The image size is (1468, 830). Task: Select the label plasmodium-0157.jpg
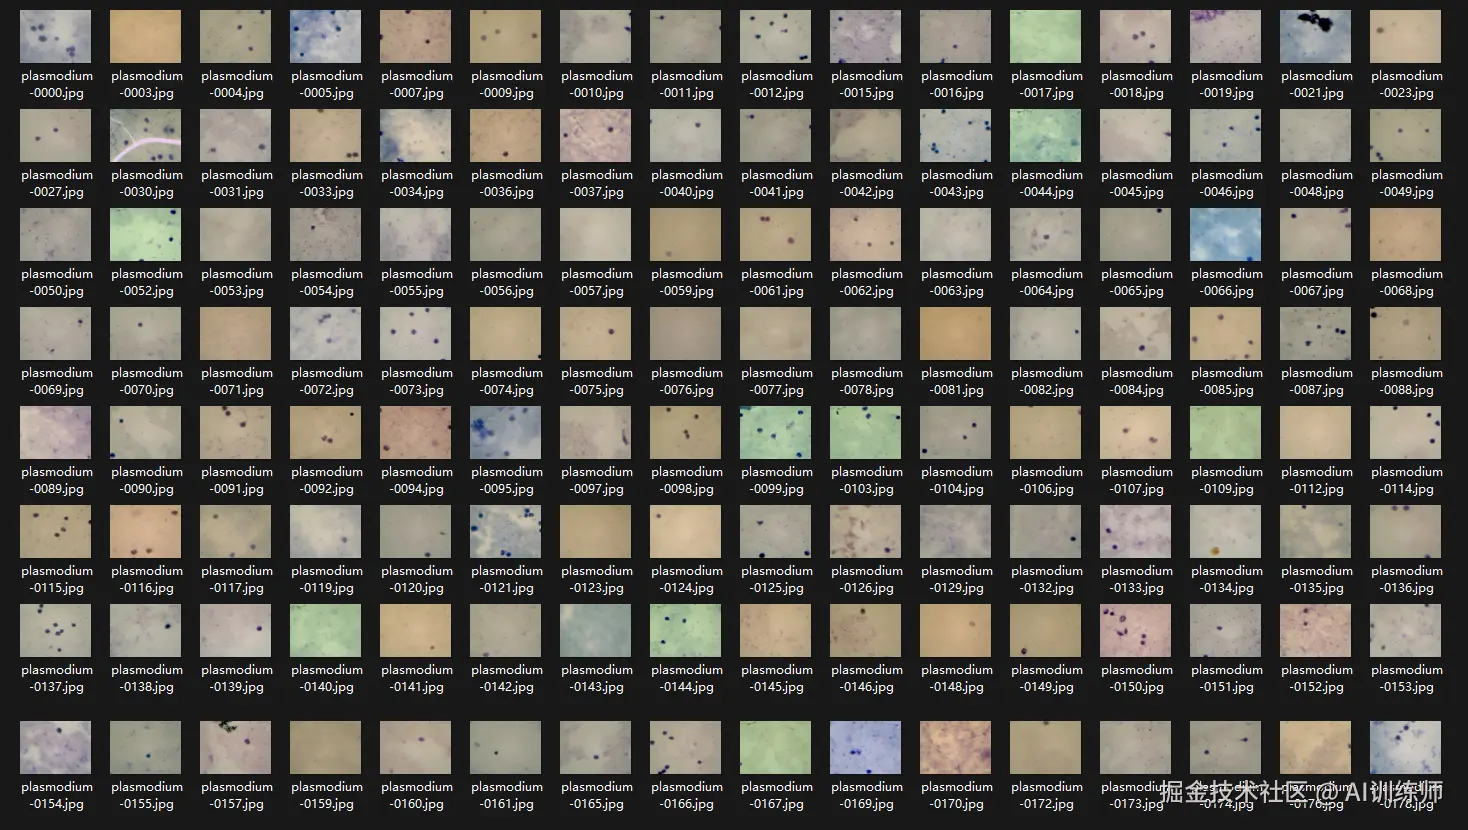pos(237,795)
